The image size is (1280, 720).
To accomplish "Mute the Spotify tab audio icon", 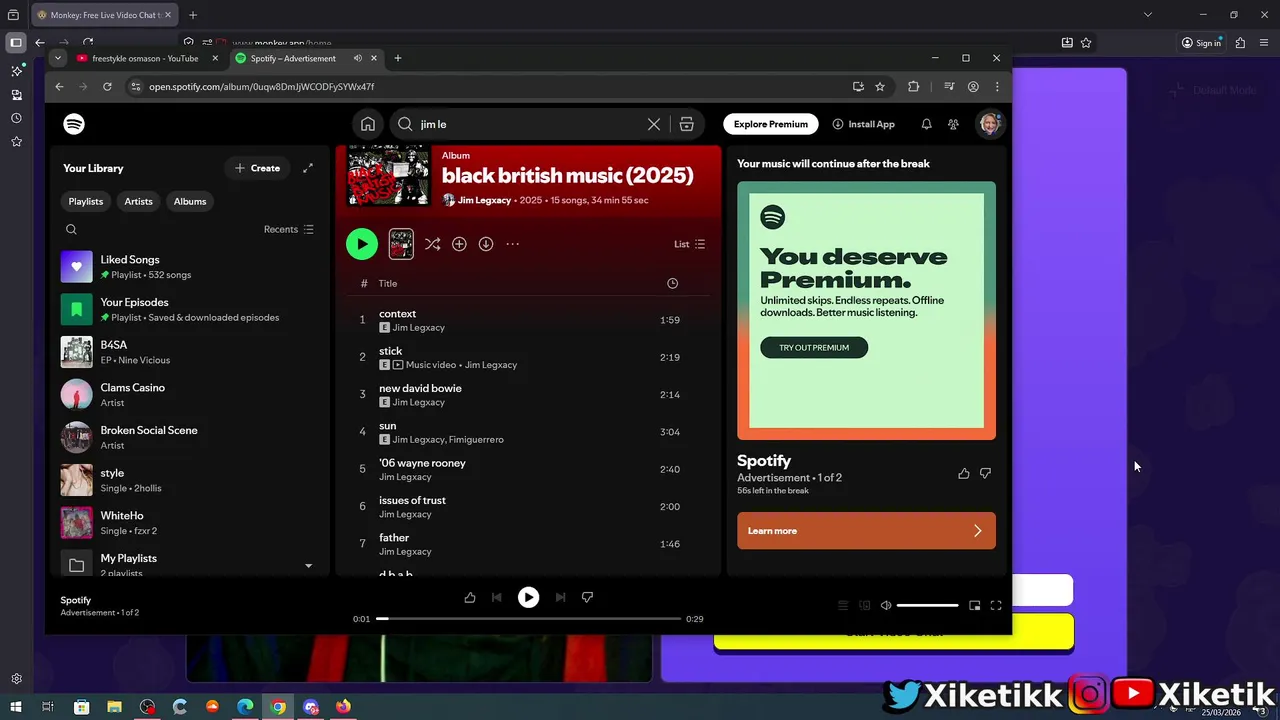I will [357, 58].
